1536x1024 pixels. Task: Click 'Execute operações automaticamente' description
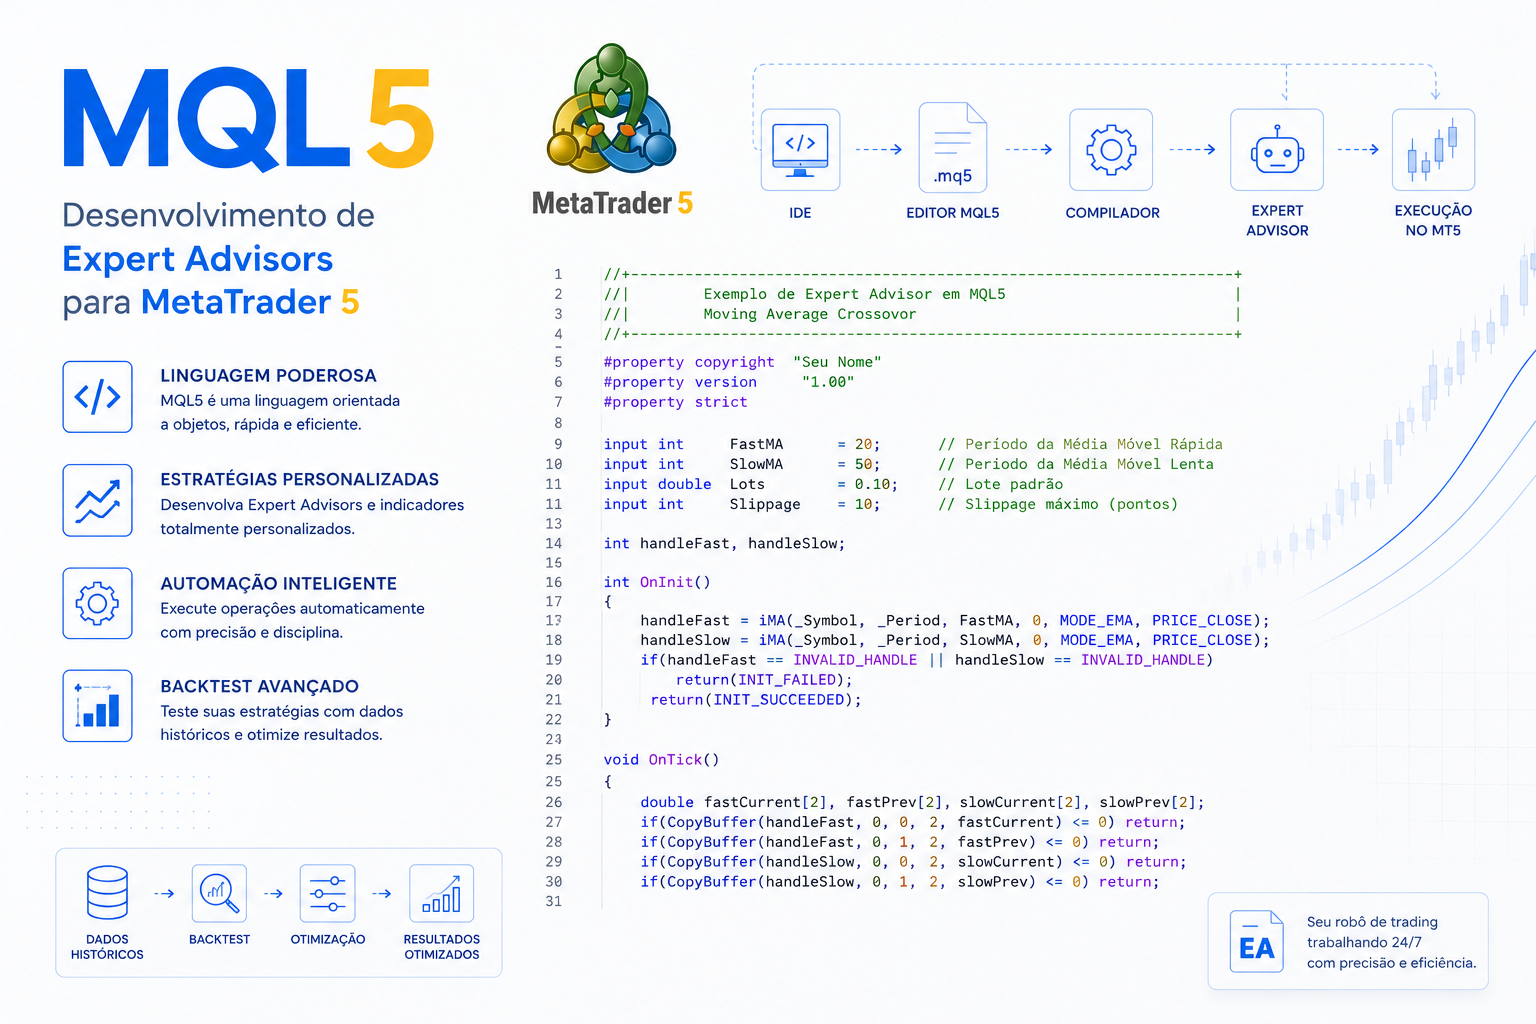coord(292,609)
